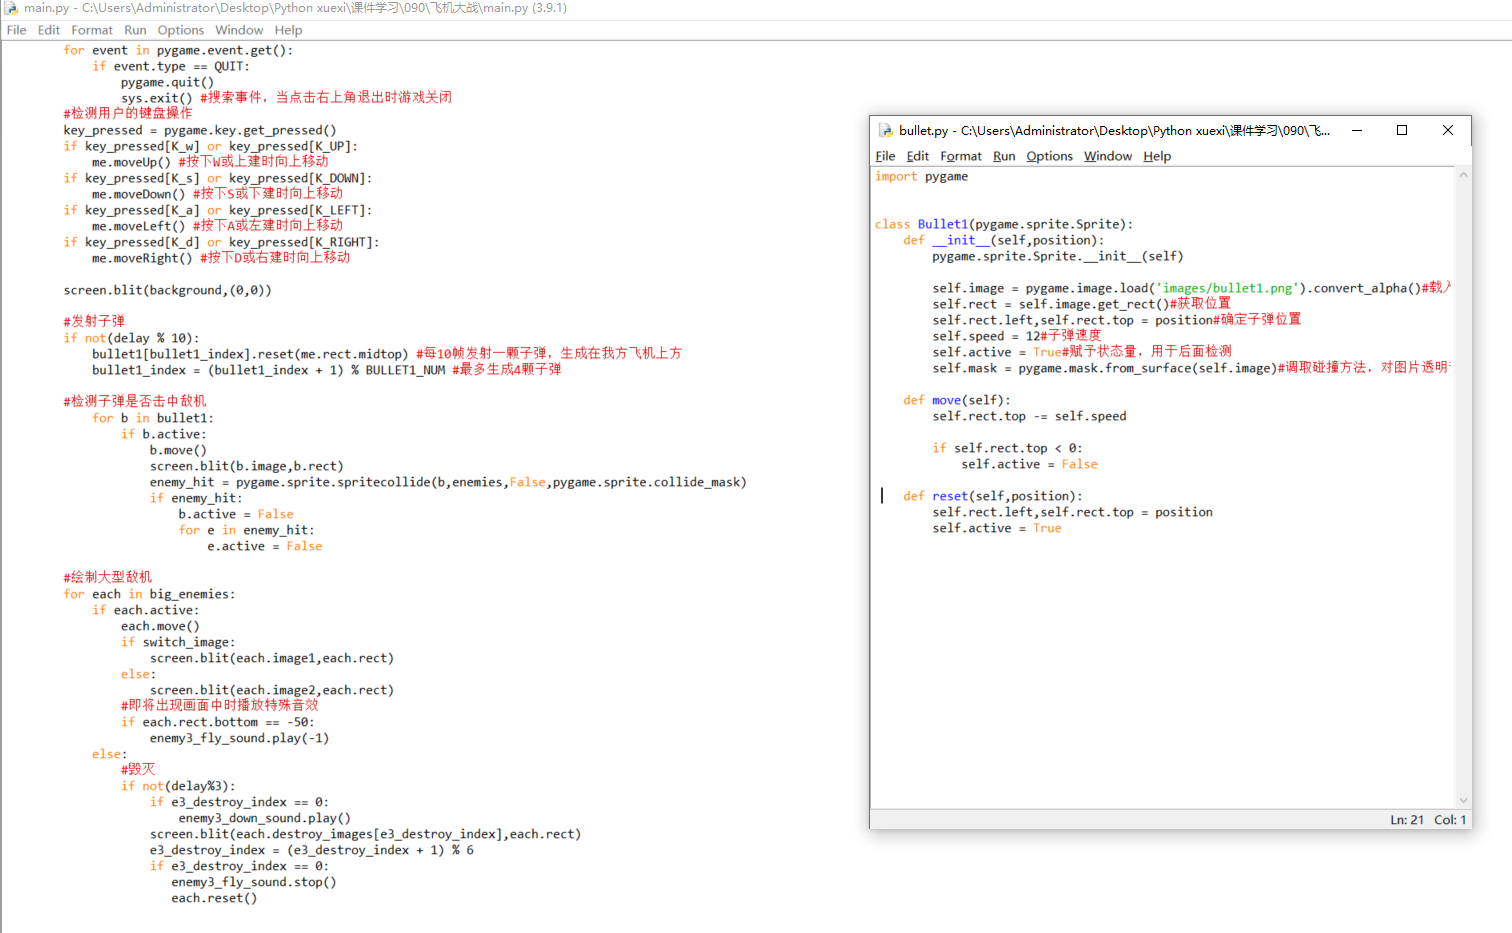
Task: Click 'for each in big_enemies:' line
Action: pos(149,594)
